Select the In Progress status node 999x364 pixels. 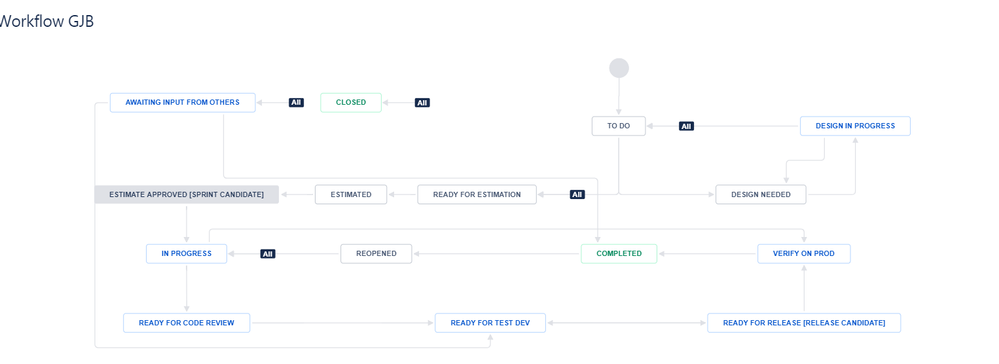[187, 254]
